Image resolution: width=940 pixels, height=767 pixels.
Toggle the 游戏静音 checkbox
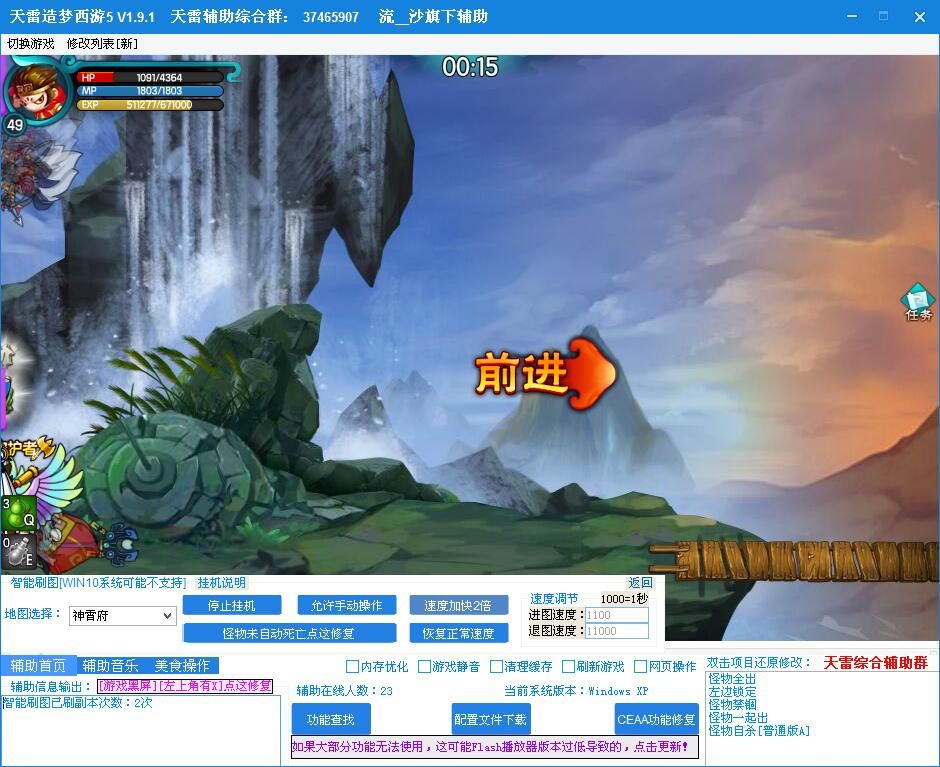[449, 667]
